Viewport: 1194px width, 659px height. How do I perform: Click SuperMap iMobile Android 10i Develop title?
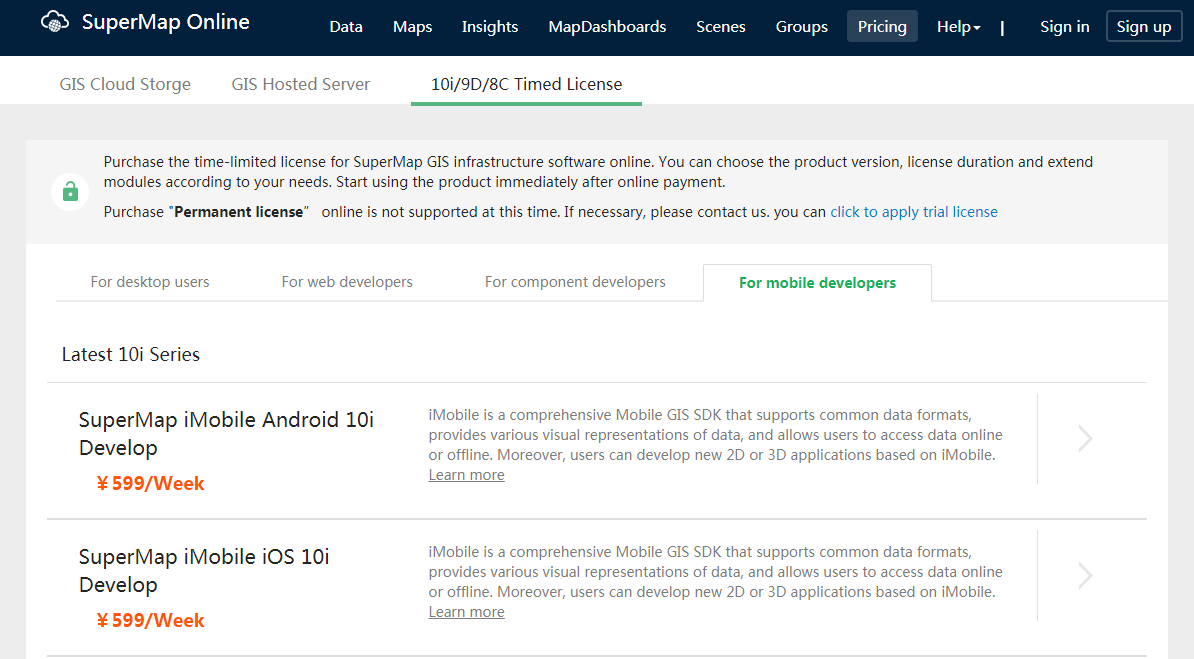coord(226,433)
